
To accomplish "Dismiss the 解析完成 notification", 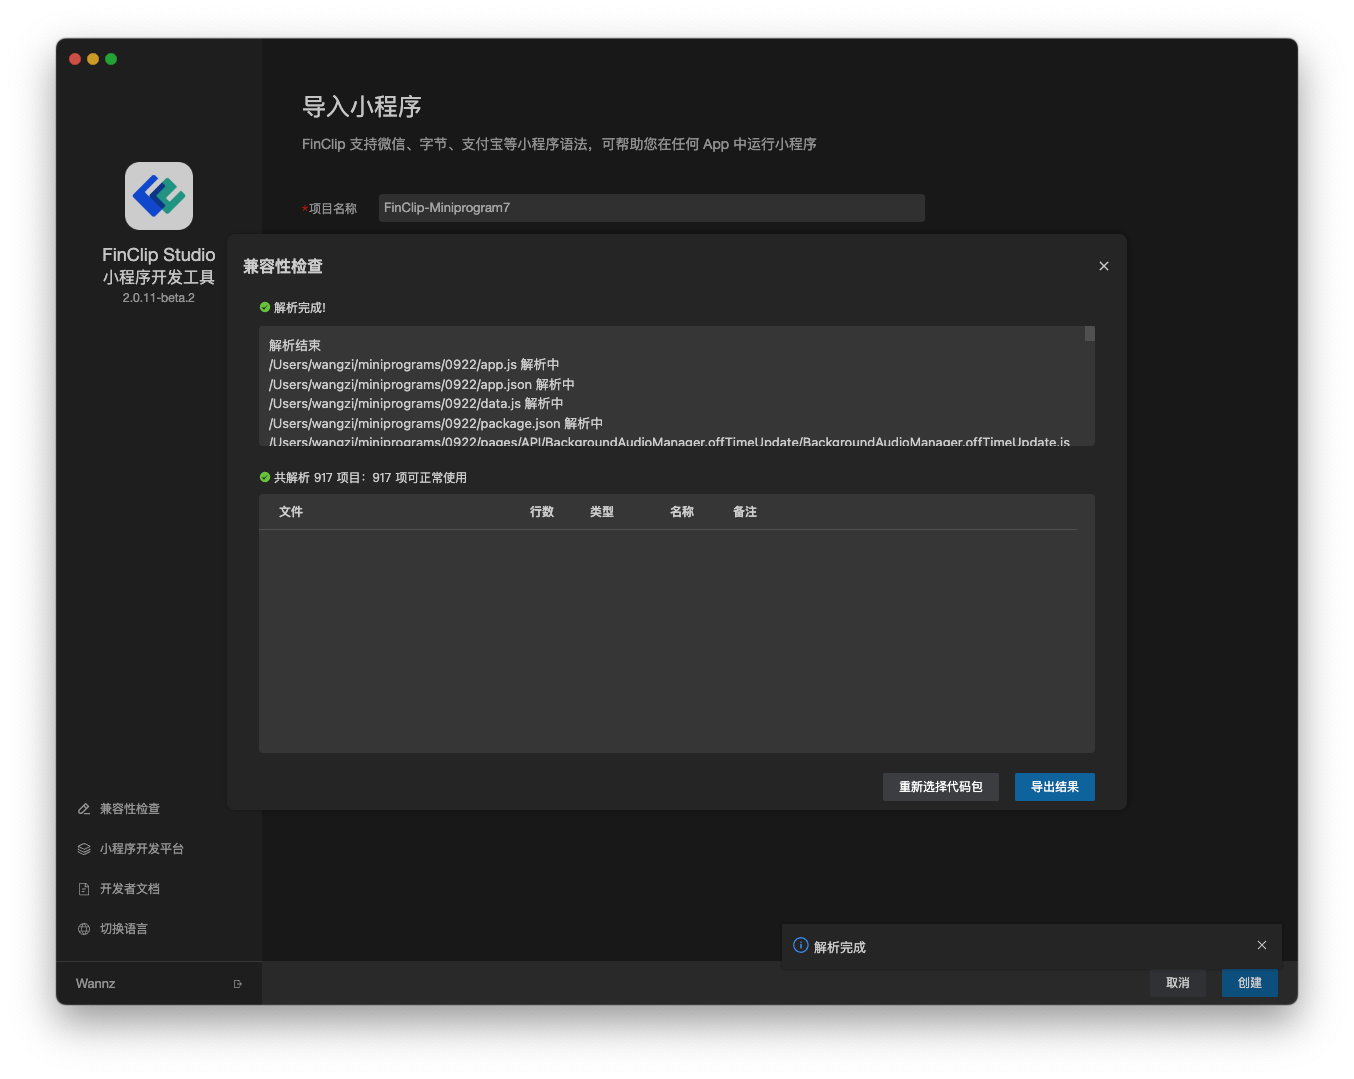I will 1261,944.
